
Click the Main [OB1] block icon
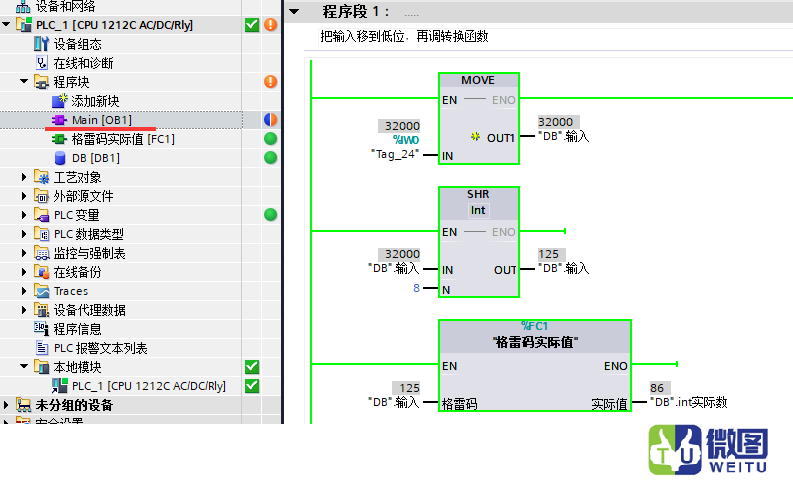(x=59, y=120)
